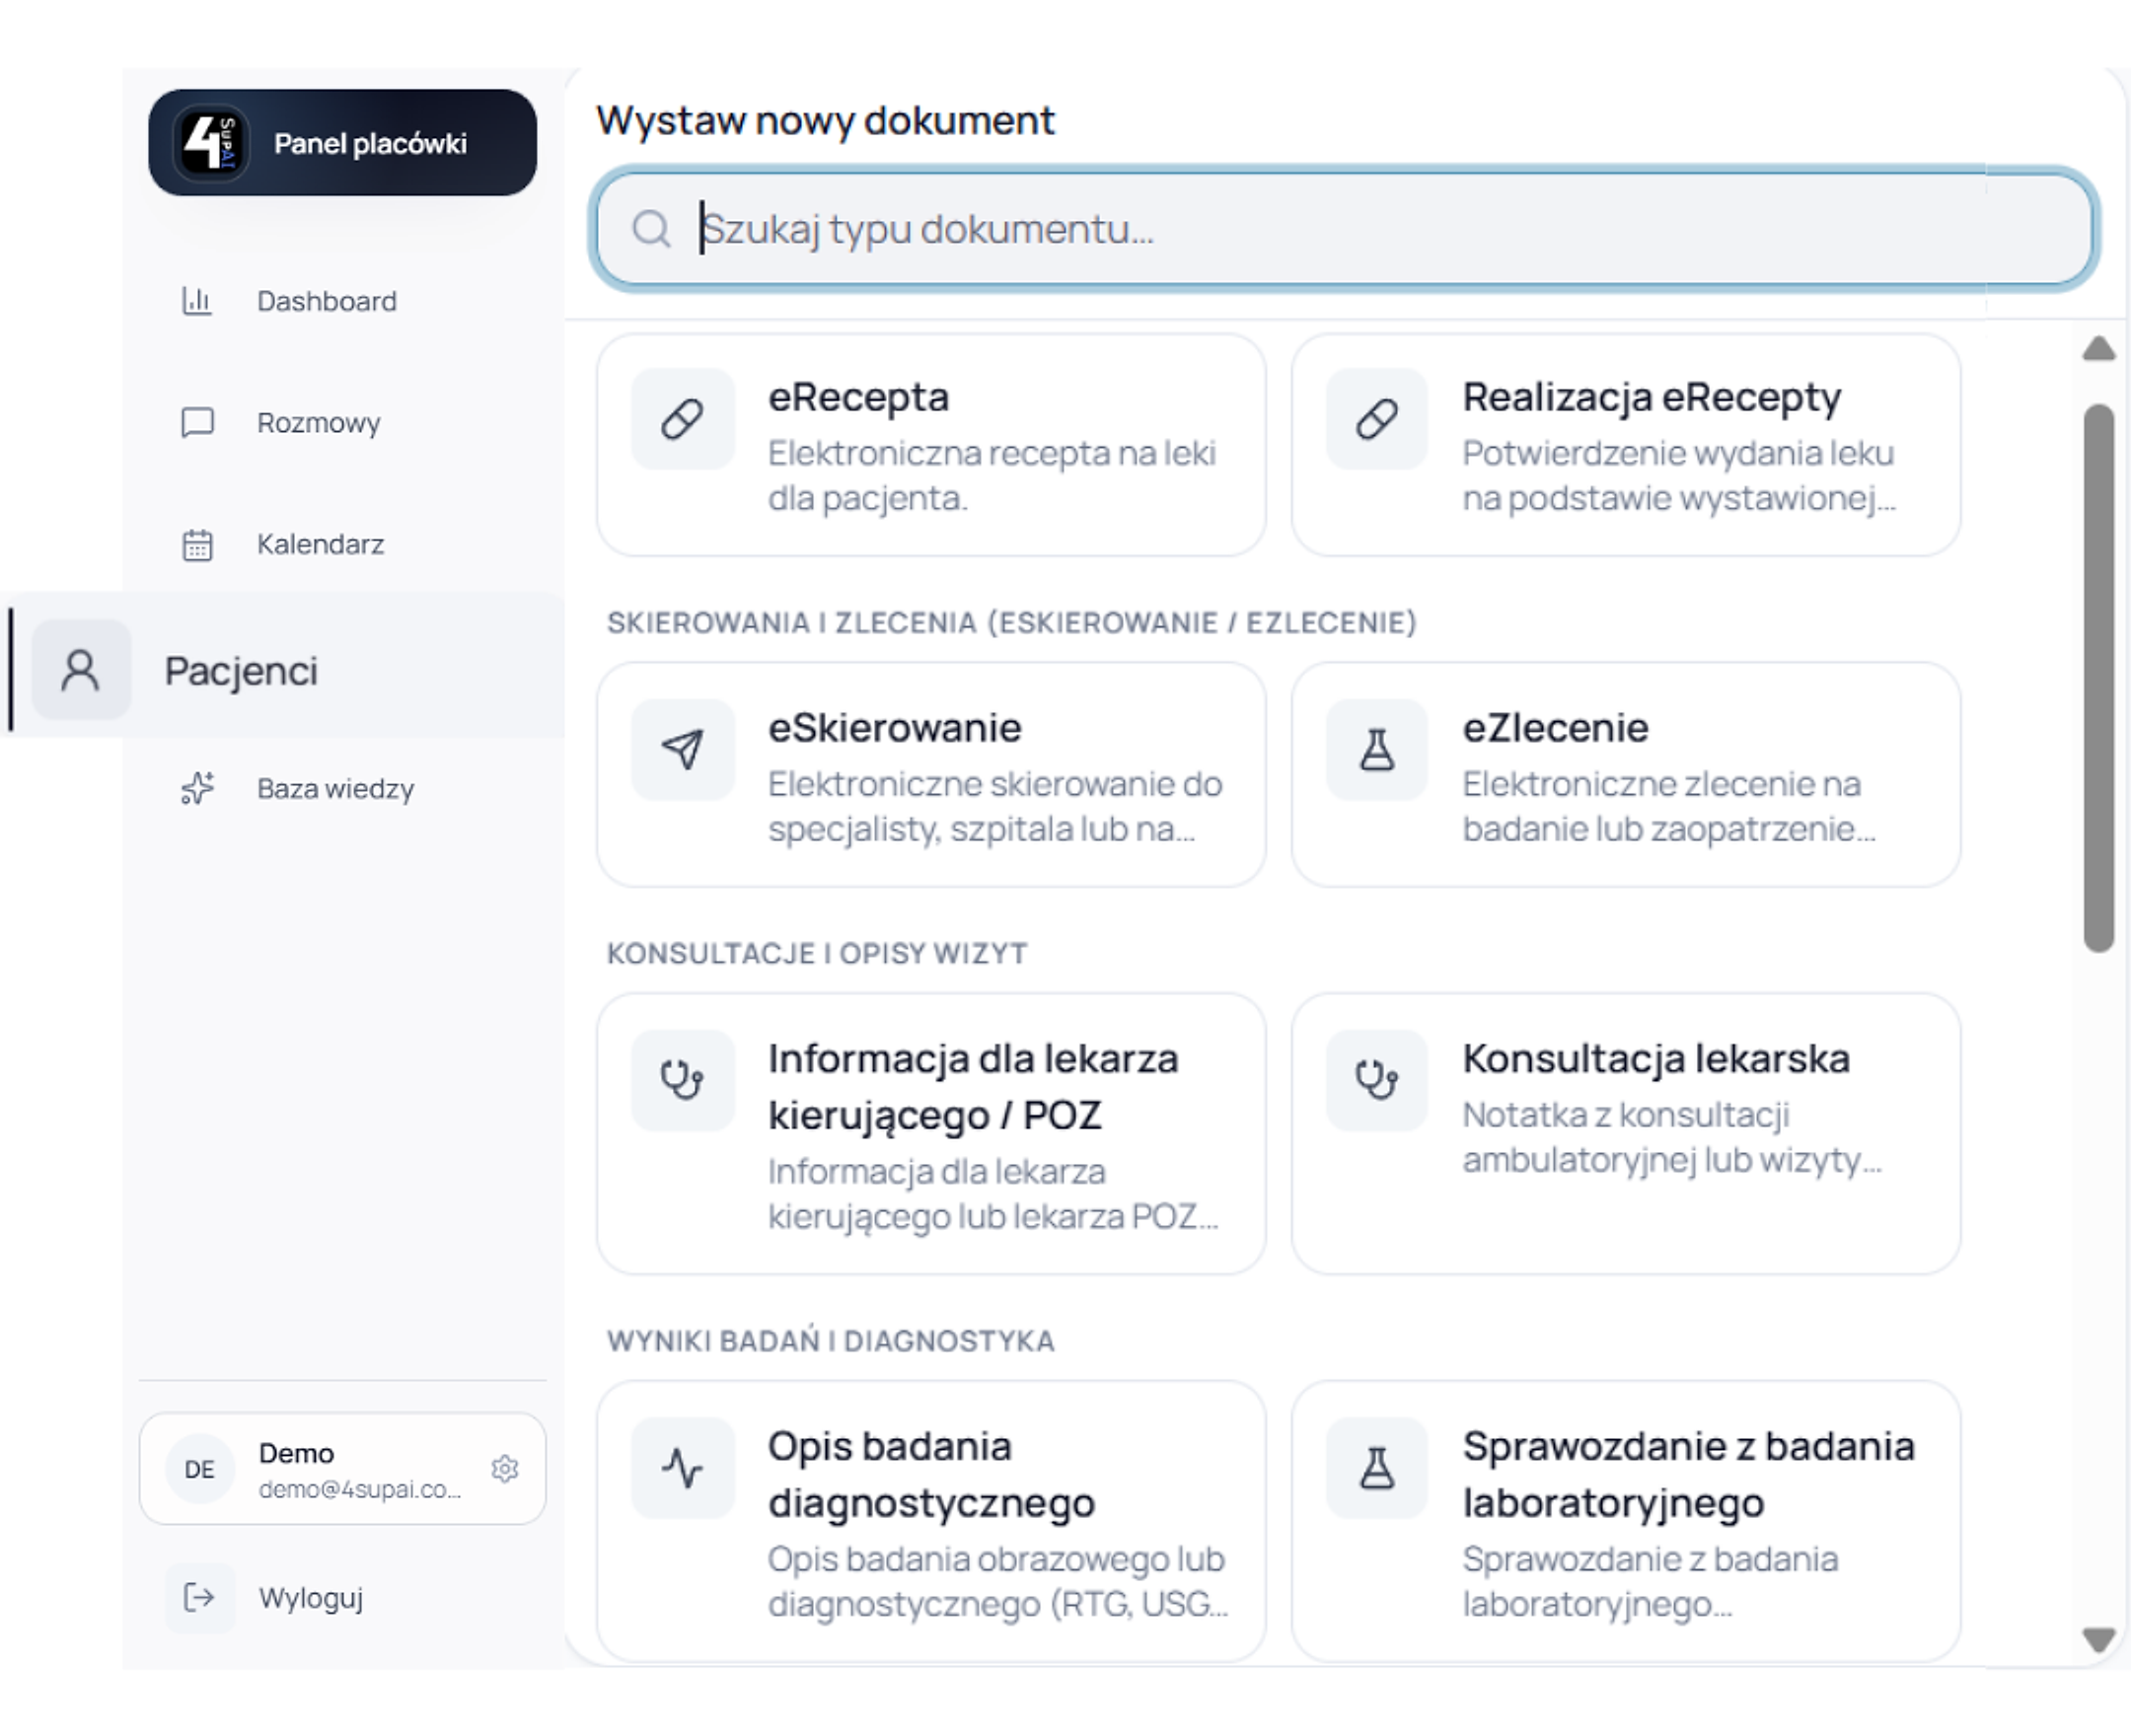Screen dimensions: 2131x1736
Task: Click the scrollbar down arrow
Action: 2098,1640
